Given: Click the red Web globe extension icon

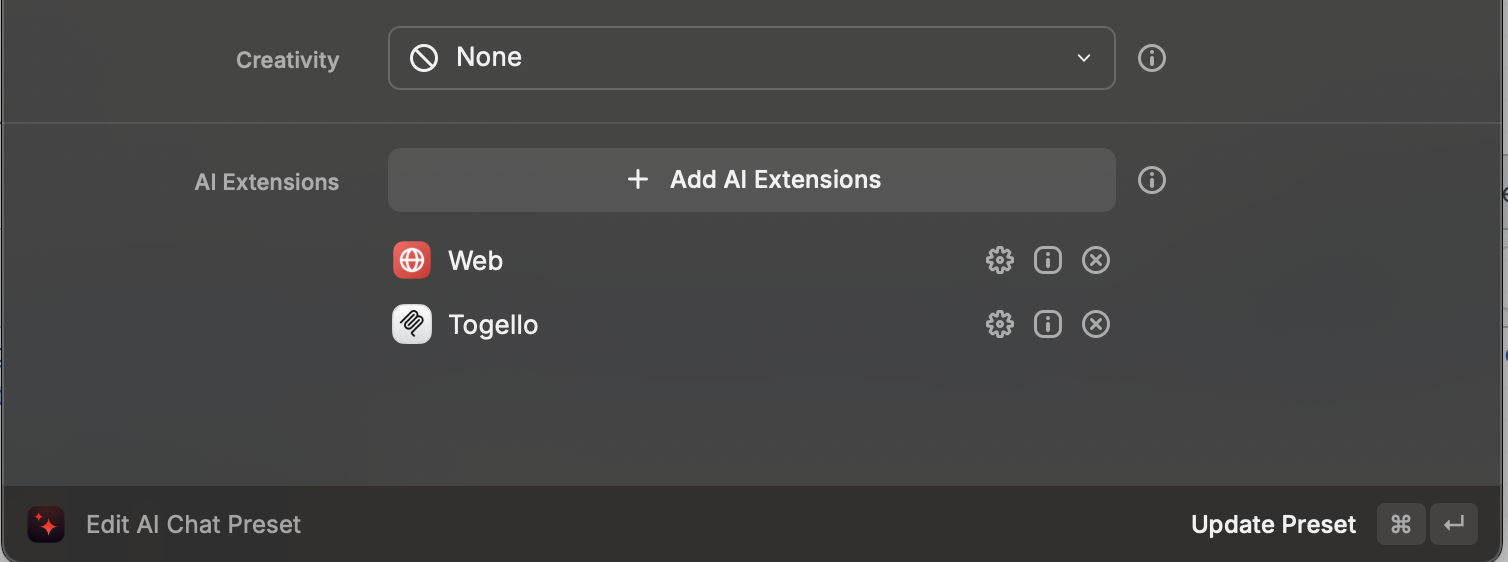Looking at the screenshot, I should tap(412, 261).
